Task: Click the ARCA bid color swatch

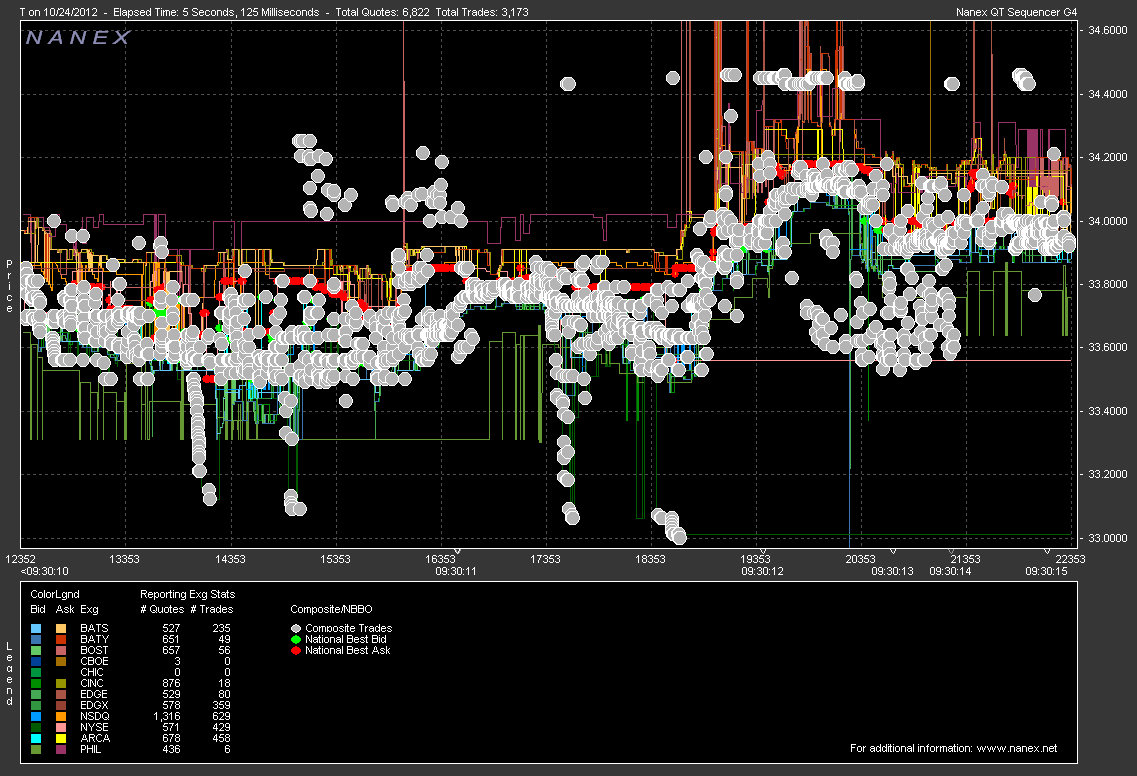Action: click(36, 738)
